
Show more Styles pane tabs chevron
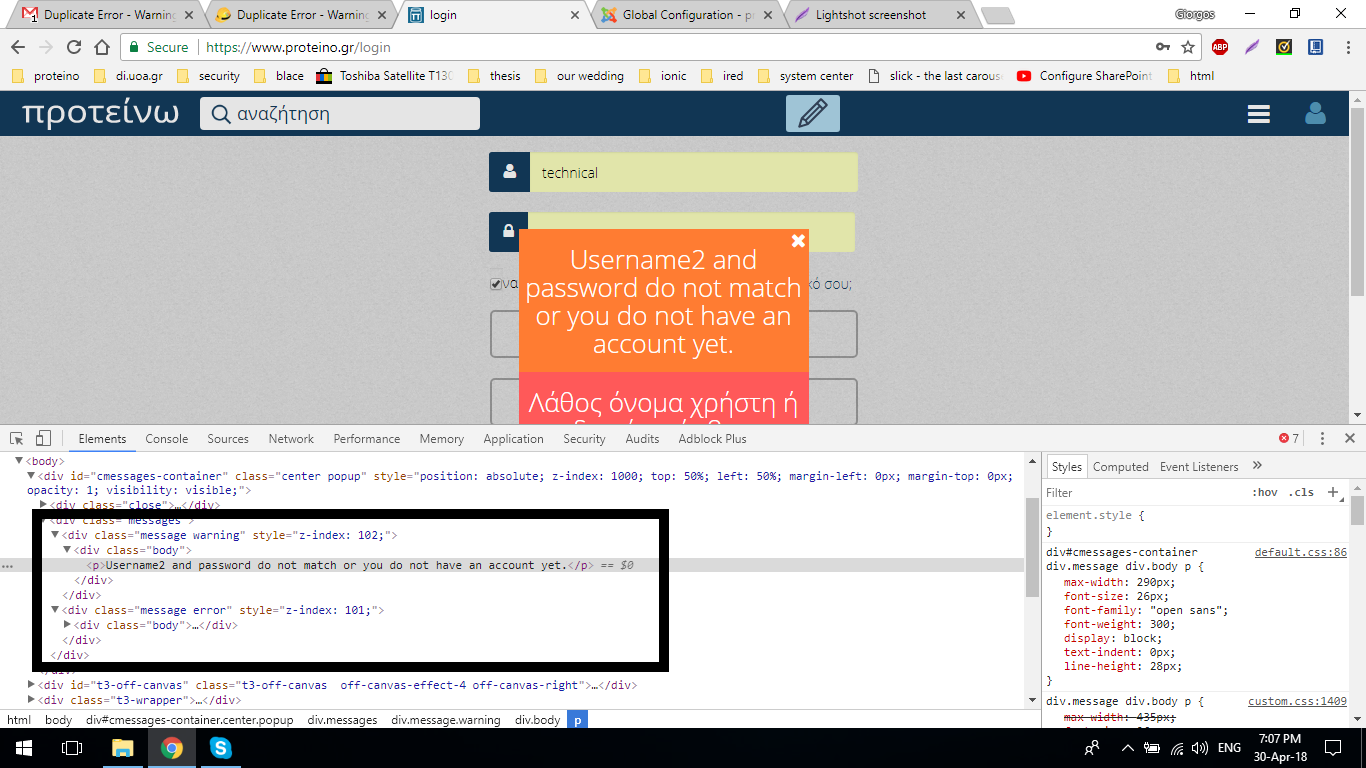(x=1257, y=466)
